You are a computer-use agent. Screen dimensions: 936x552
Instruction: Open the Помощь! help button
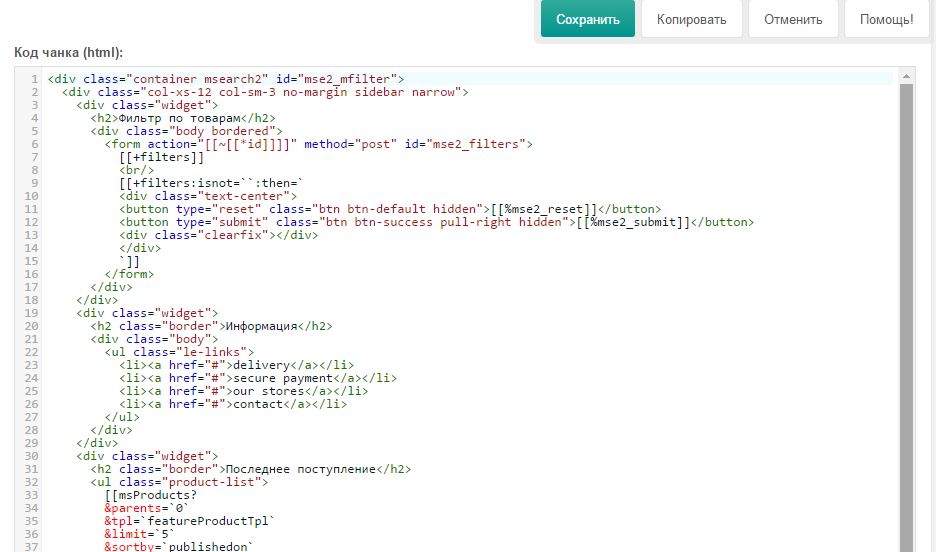886,19
